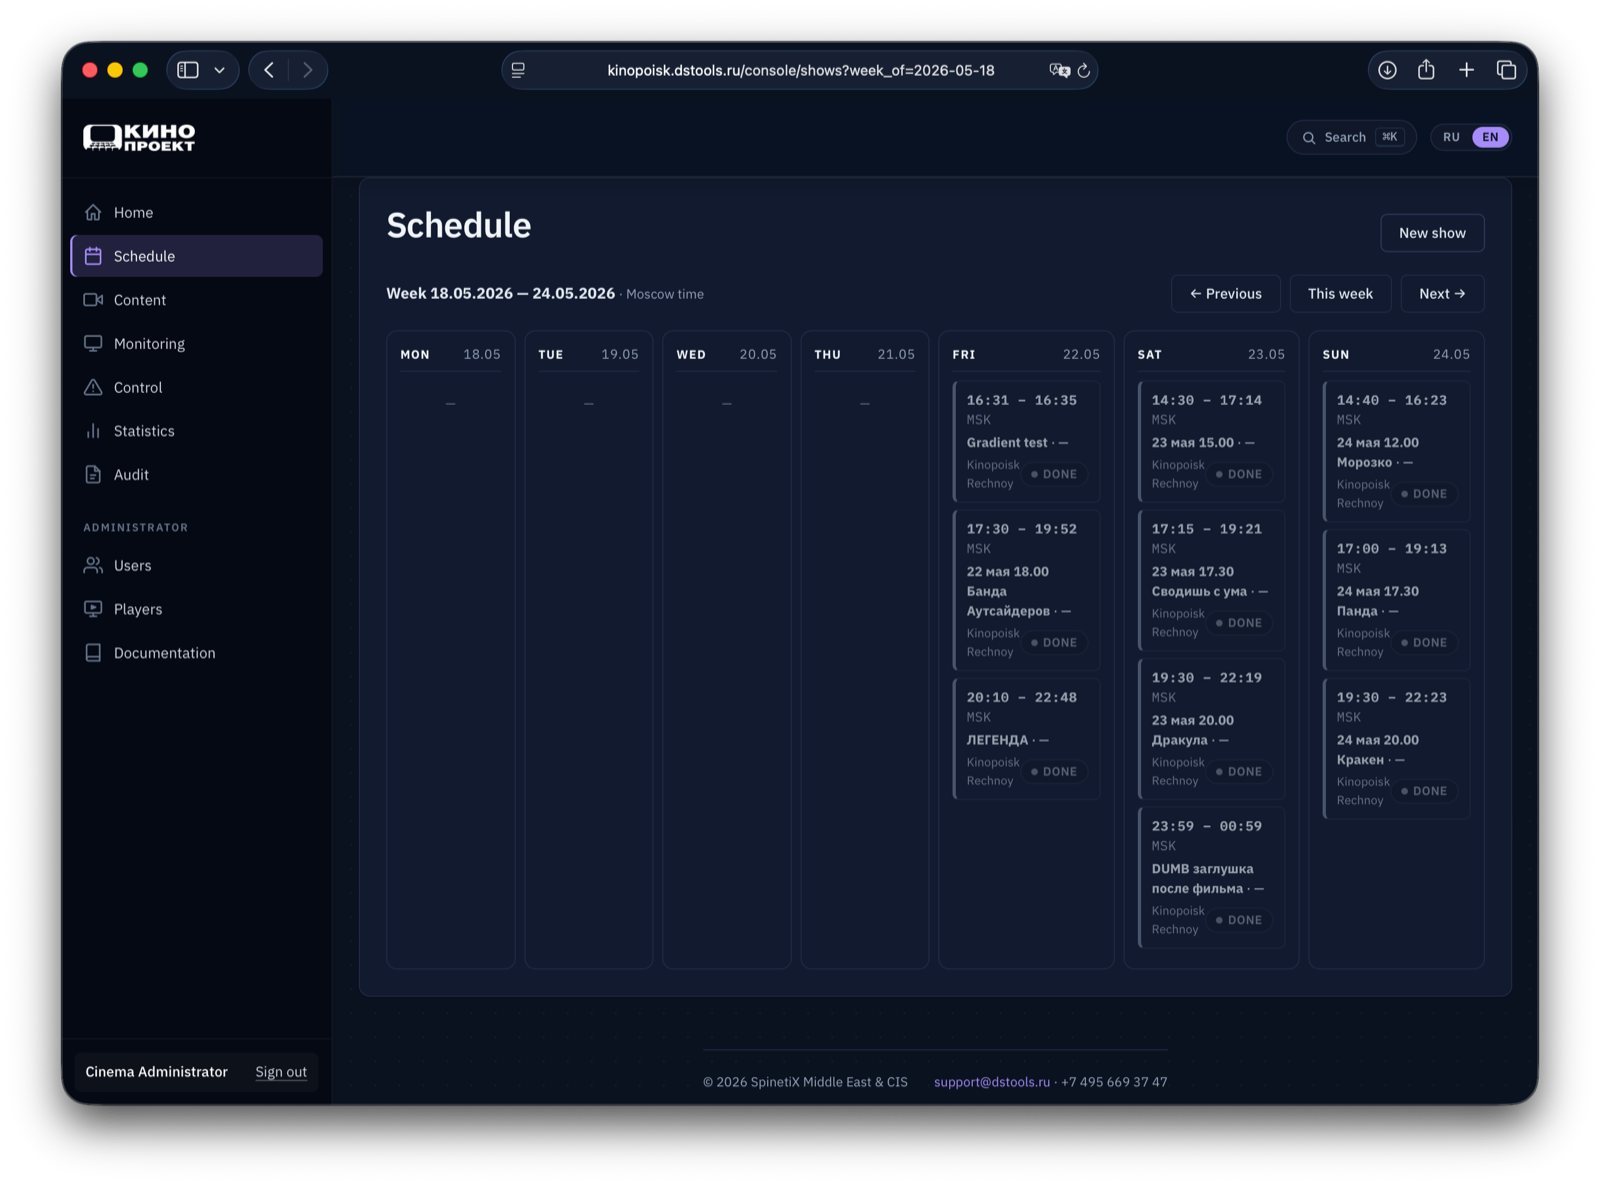Click the reload page icon

pos(1084,70)
